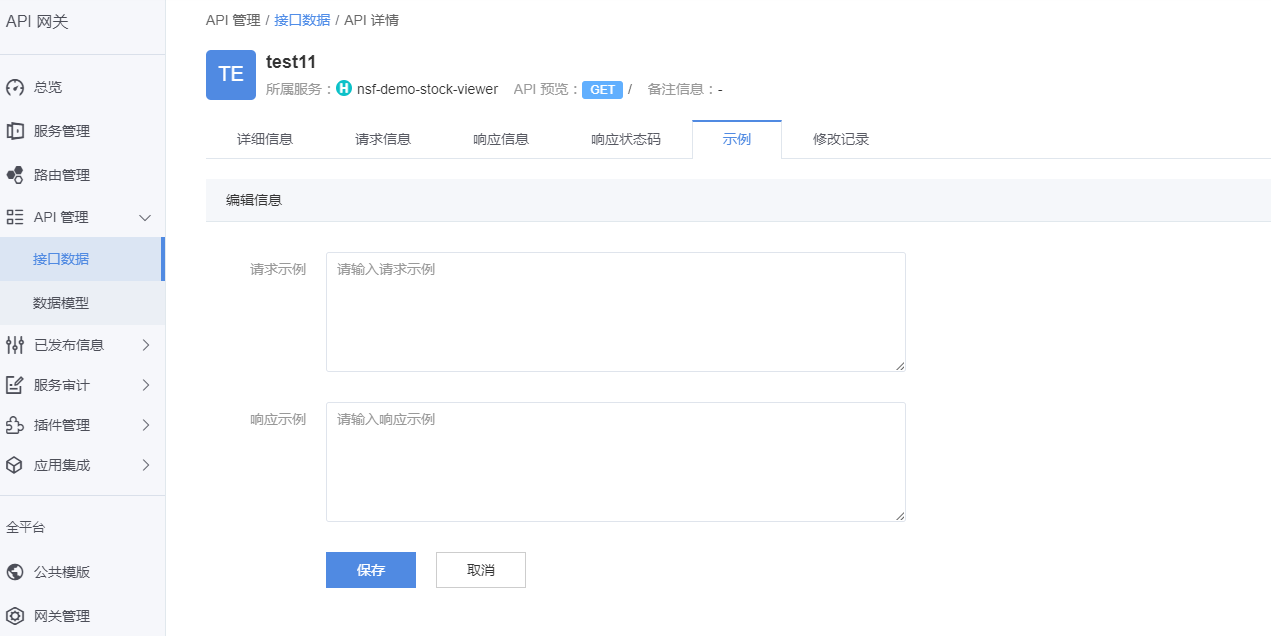Open the 修改记录 tab
This screenshot has width=1271, height=636.
(841, 140)
